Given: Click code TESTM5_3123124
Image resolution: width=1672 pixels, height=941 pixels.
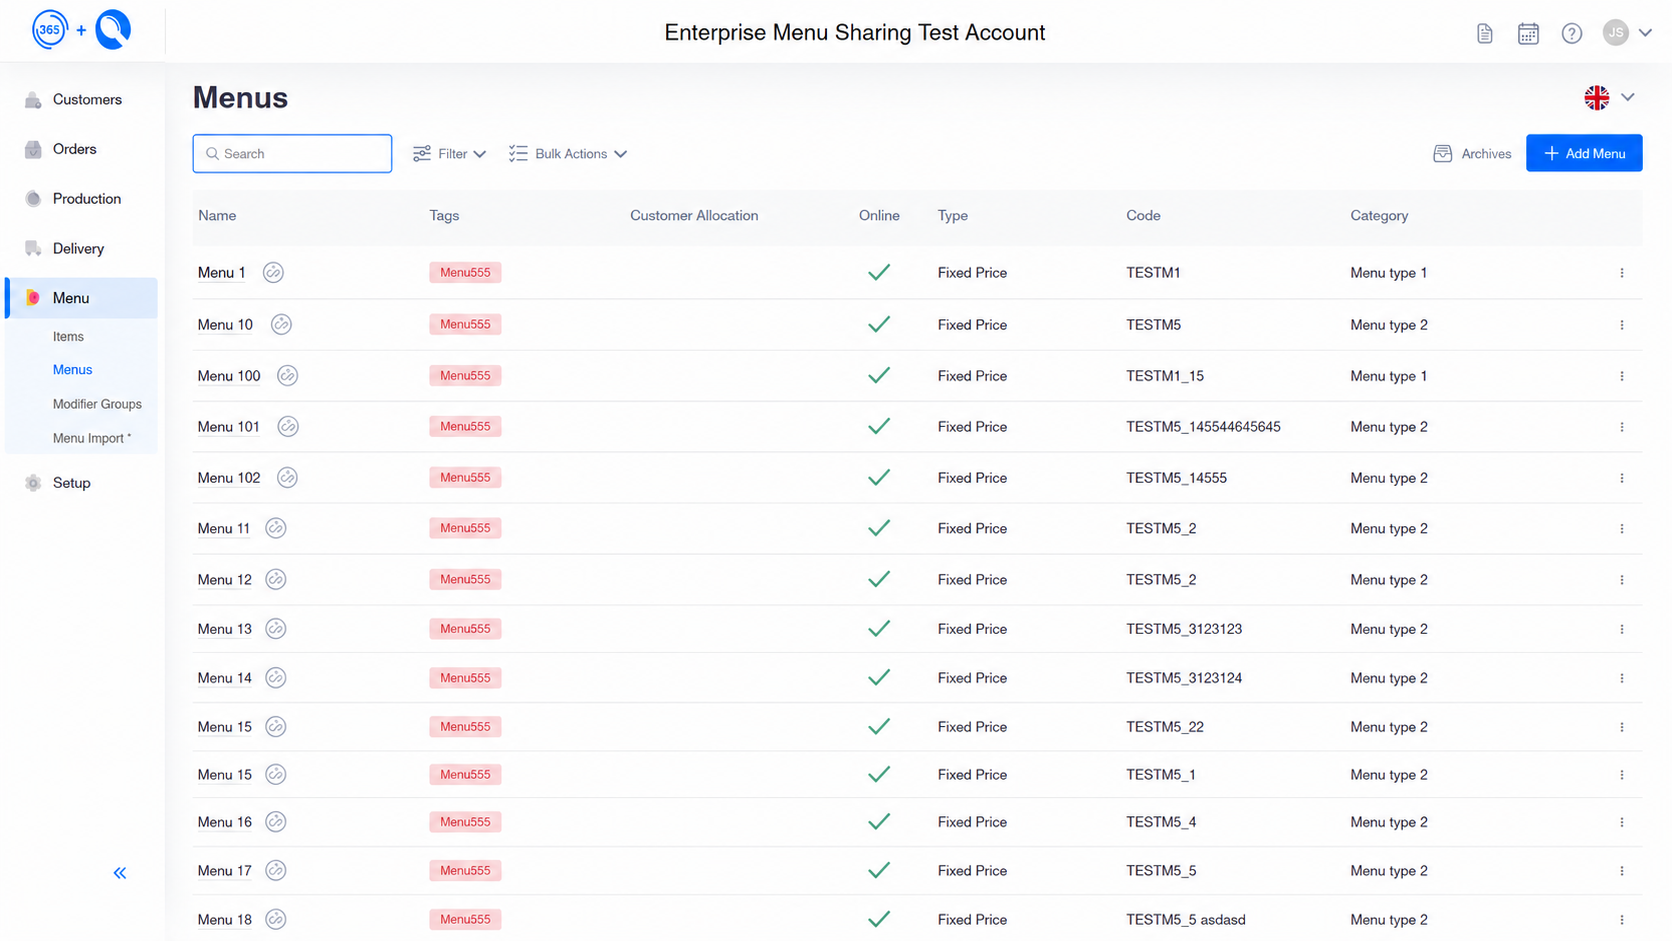Looking at the screenshot, I should 1184,677.
